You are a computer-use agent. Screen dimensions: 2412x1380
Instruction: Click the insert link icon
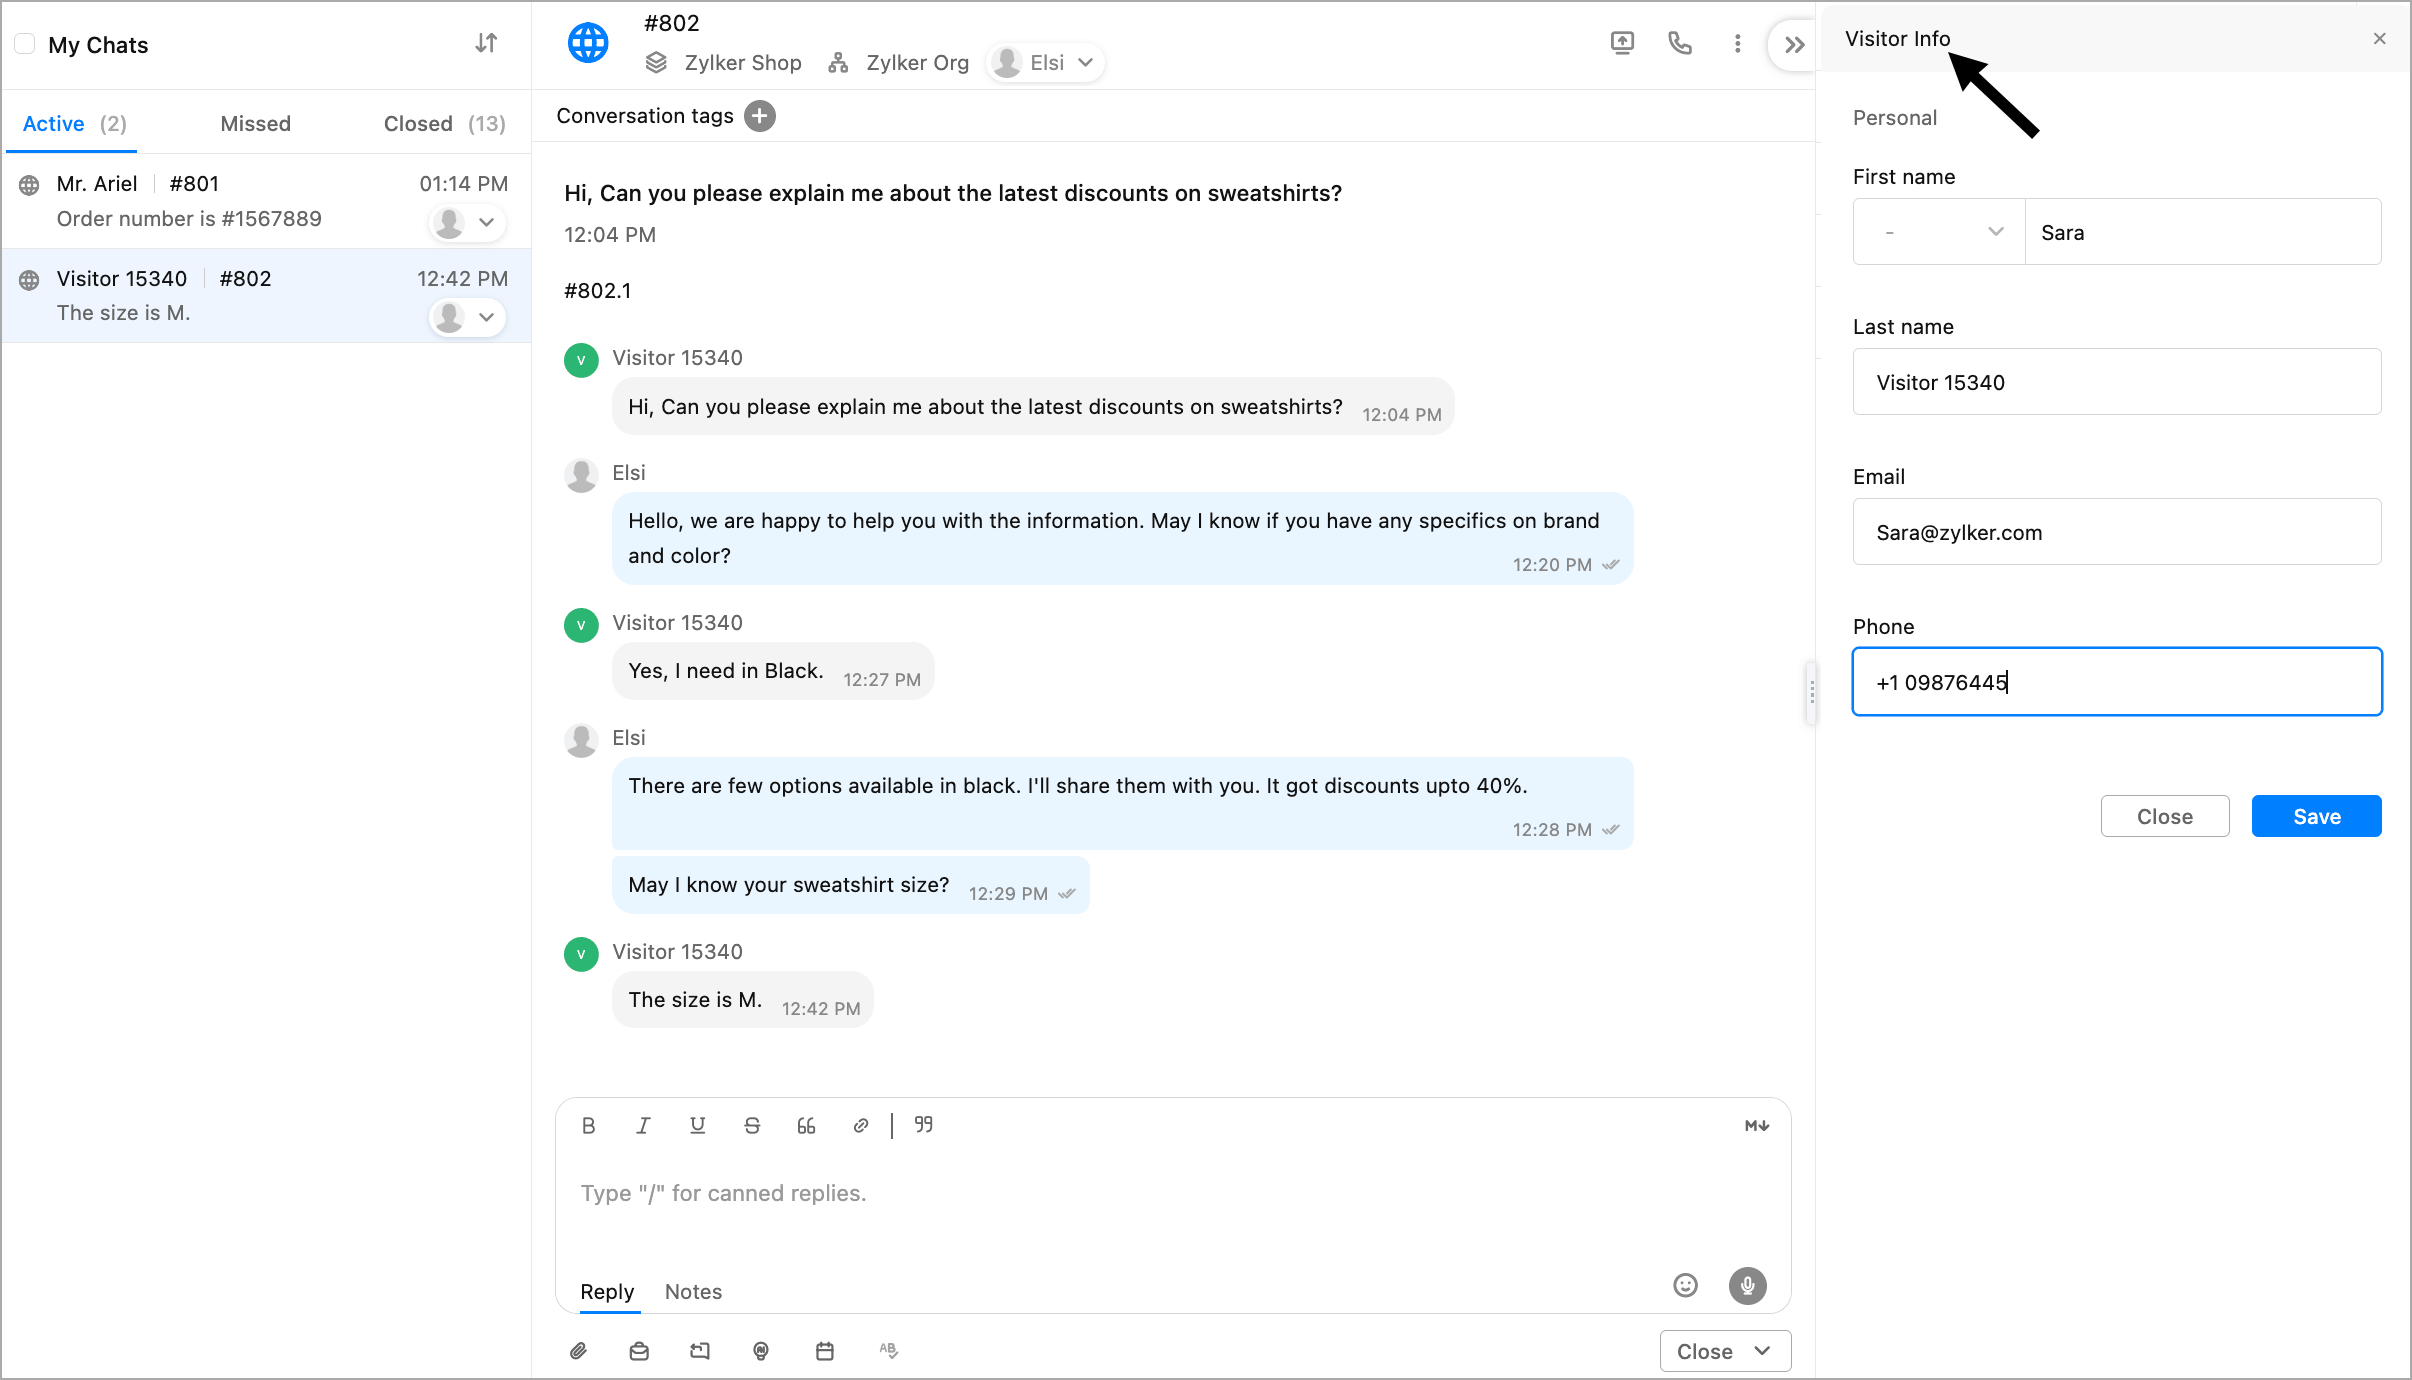pyautogui.click(x=861, y=1126)
